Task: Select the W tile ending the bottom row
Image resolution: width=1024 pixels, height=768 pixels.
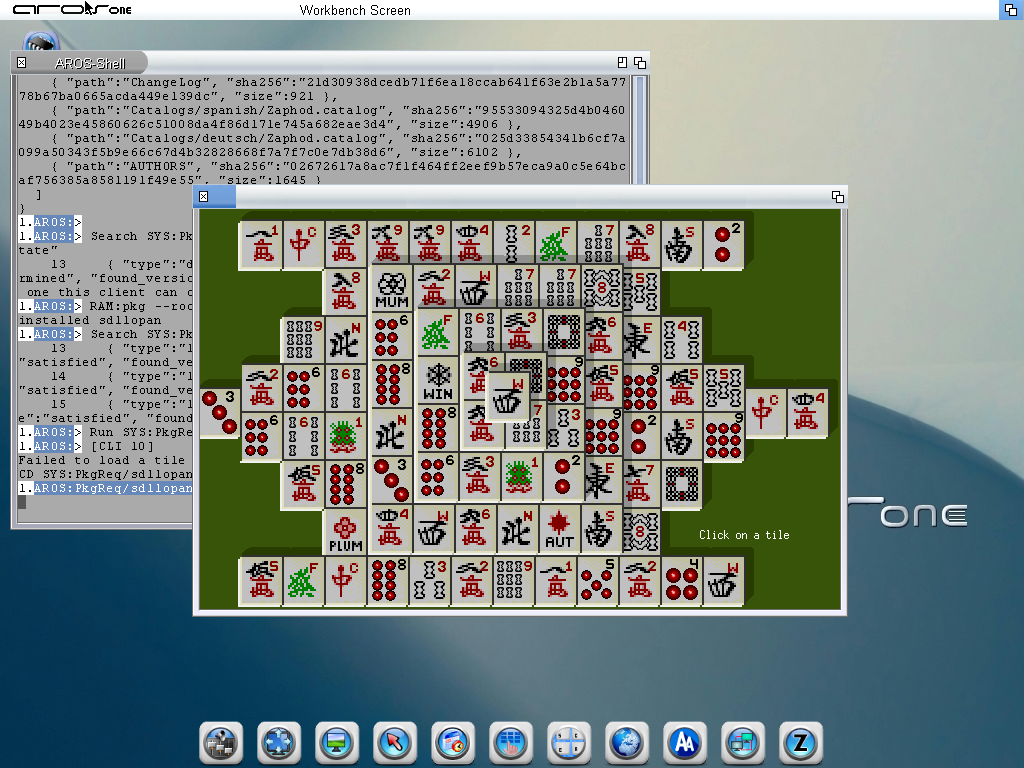Action: (x=722, y=582)
